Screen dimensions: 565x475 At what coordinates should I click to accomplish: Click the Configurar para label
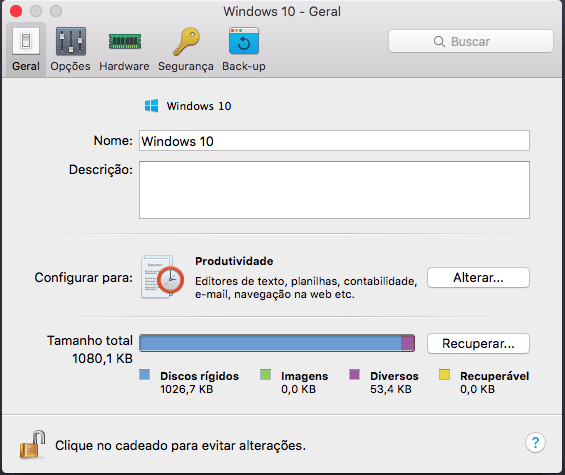pyautogui.click(x=84, y=278)
